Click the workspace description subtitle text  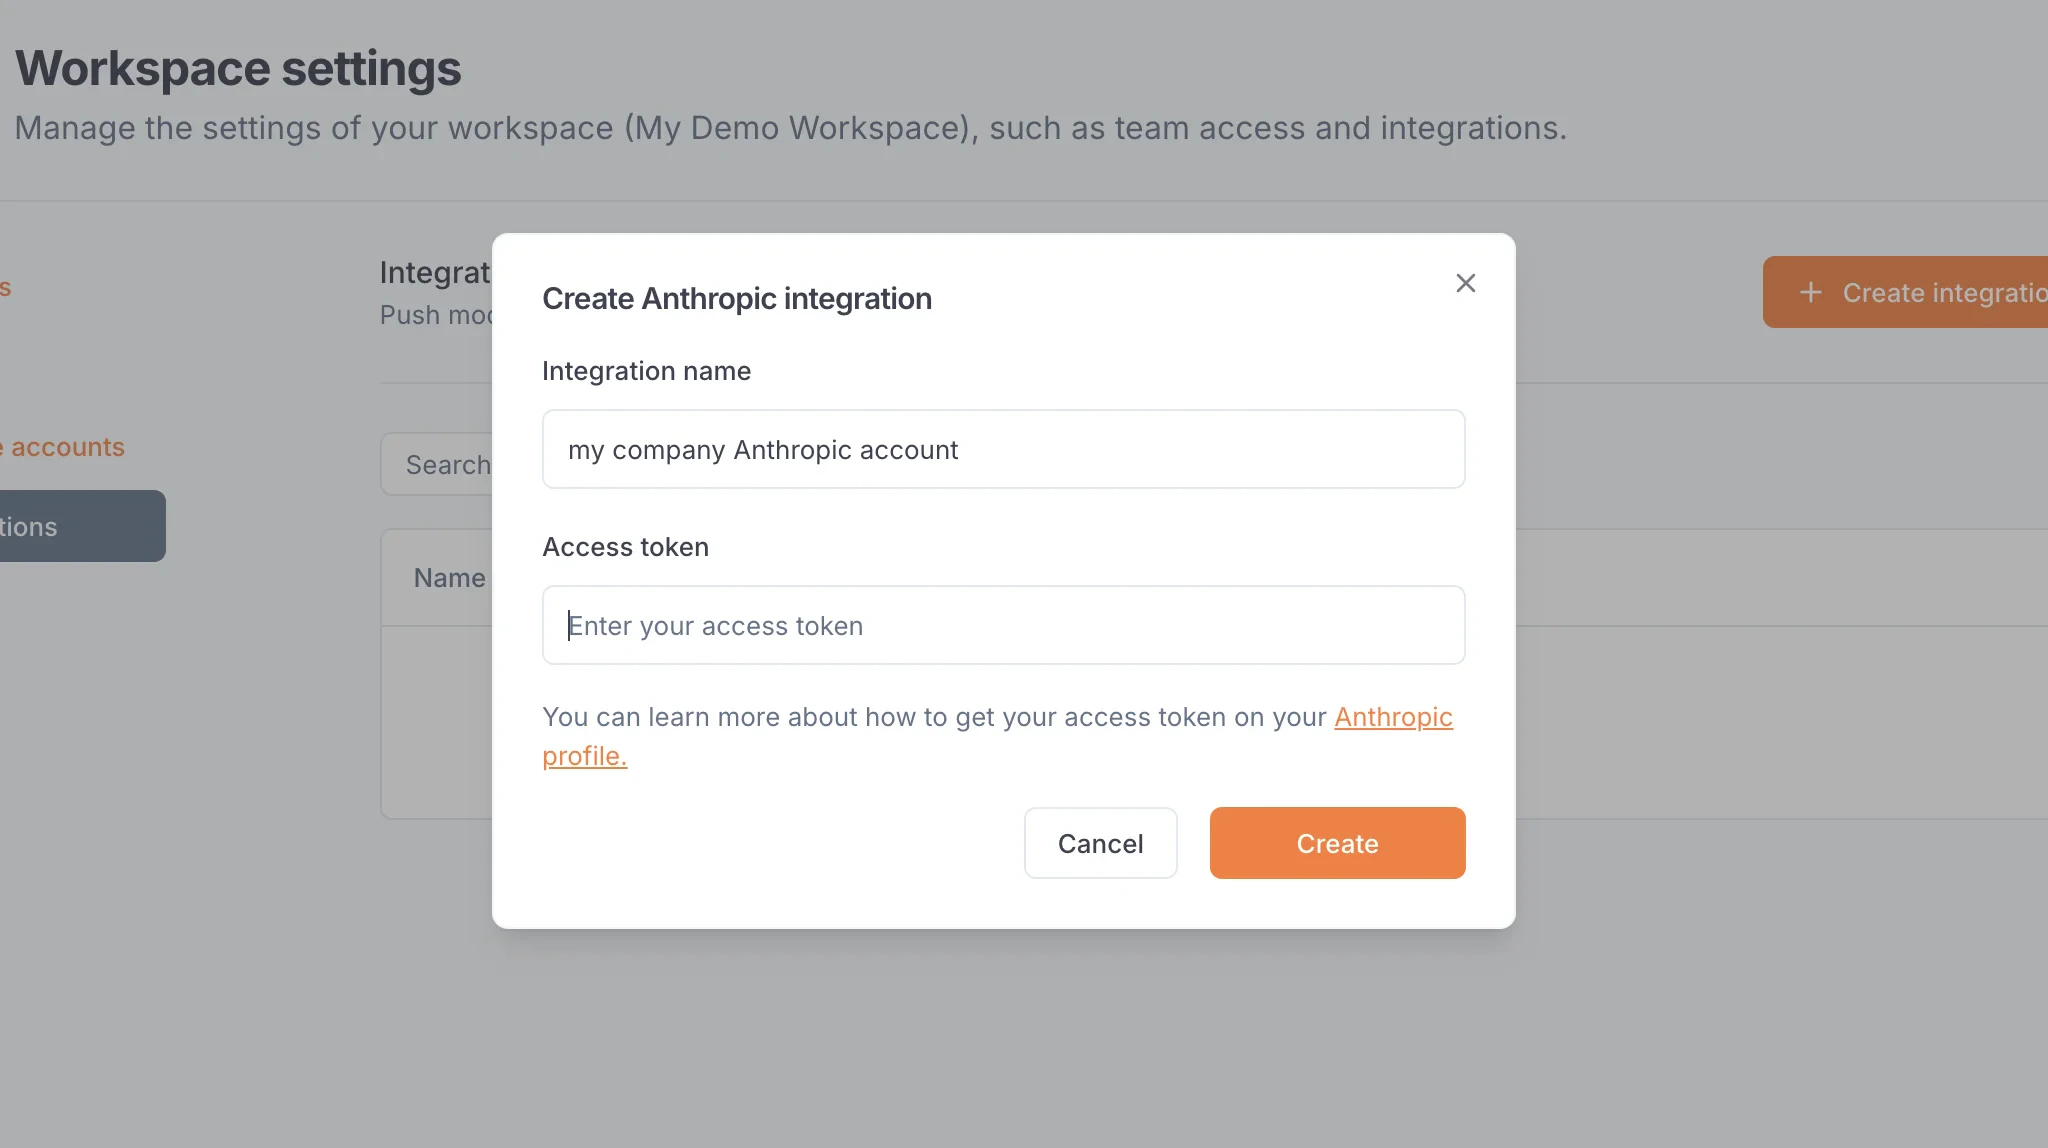[790, 128]
